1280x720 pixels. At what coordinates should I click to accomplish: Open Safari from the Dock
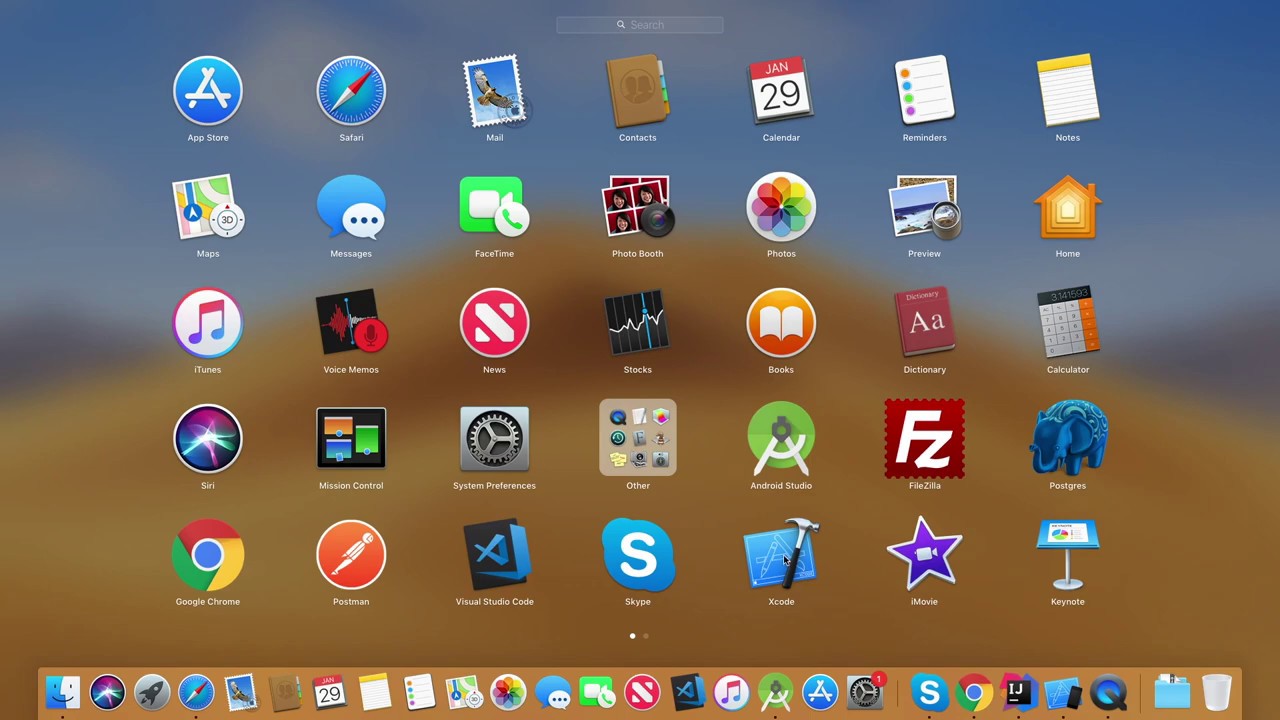coord(196,692)
